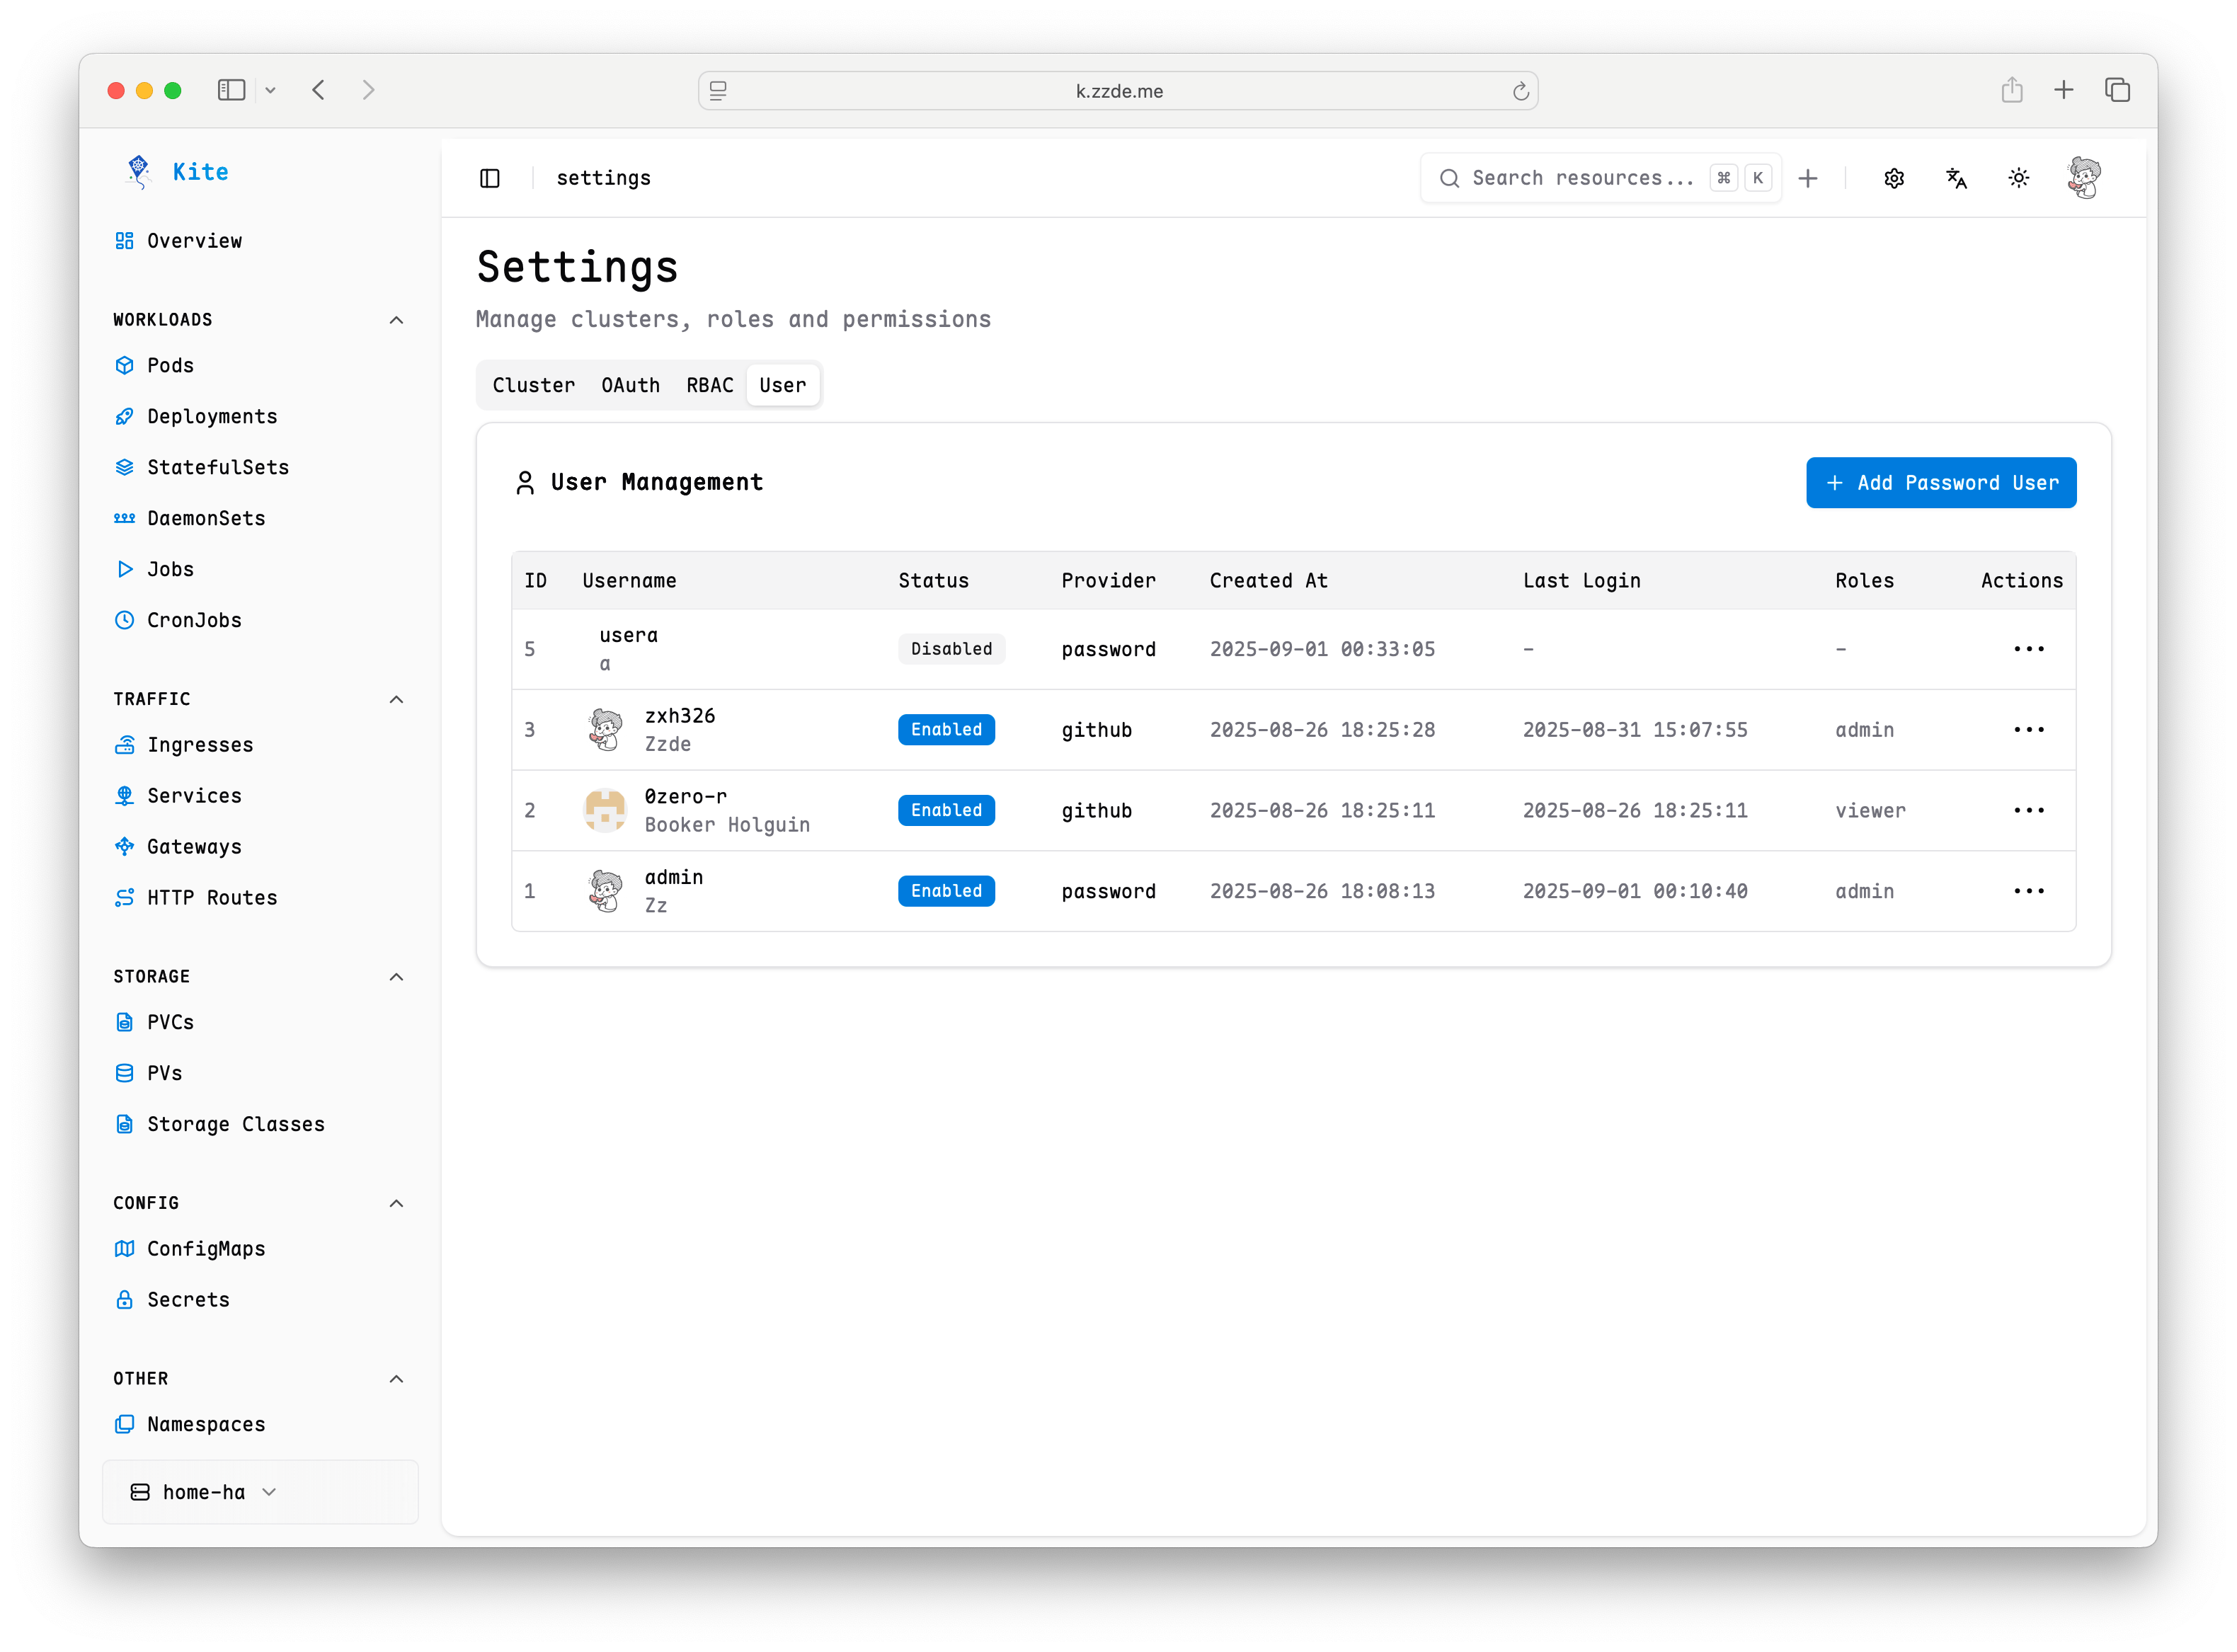This screenshot has height=1652, width=2237.
Task: Open settings via the gear icon
Action: tap(1893, 178)
